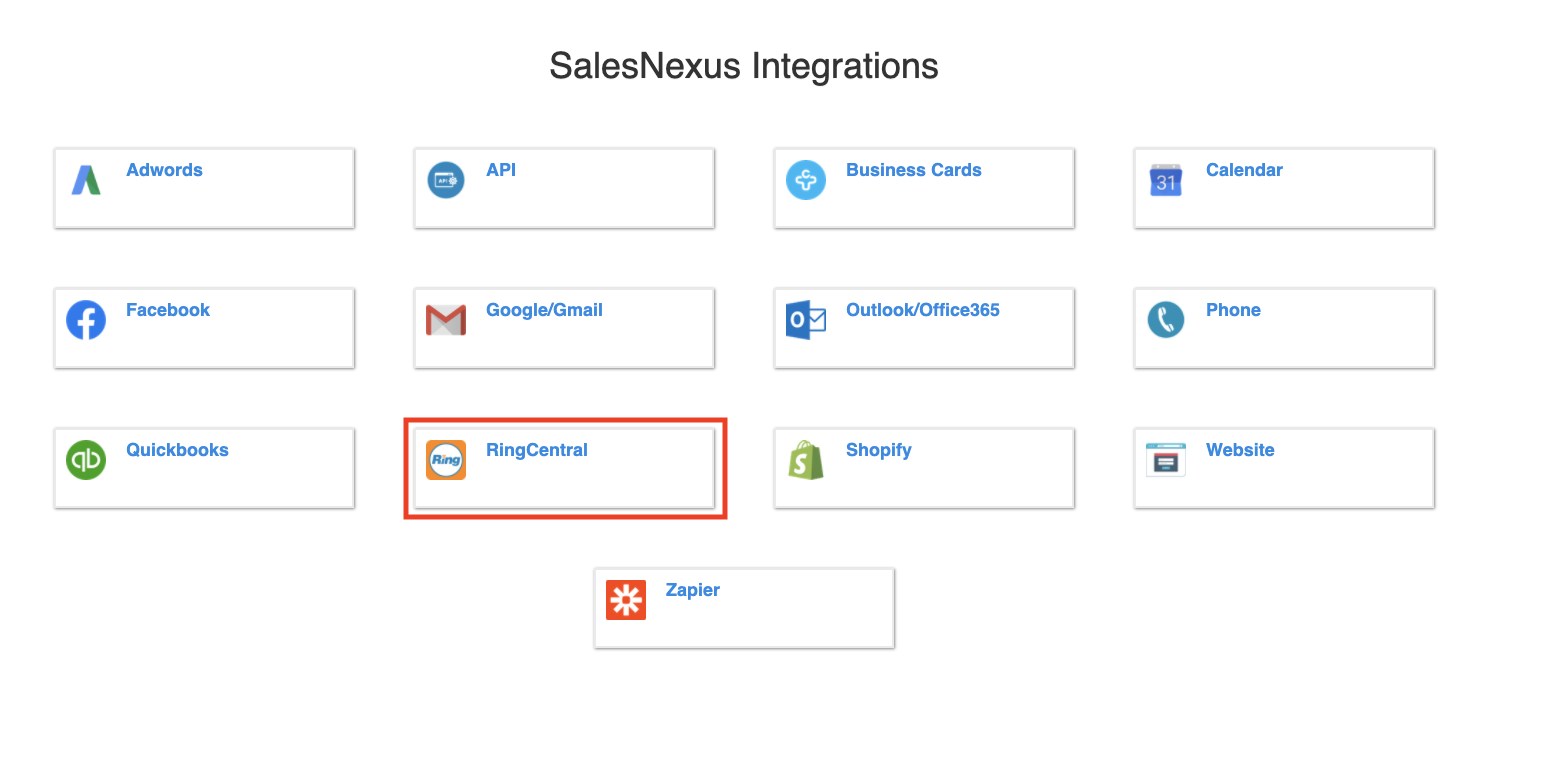Go to the Zapier integration link
This screenshot has width=1548, height=770.
coord(692,590)
